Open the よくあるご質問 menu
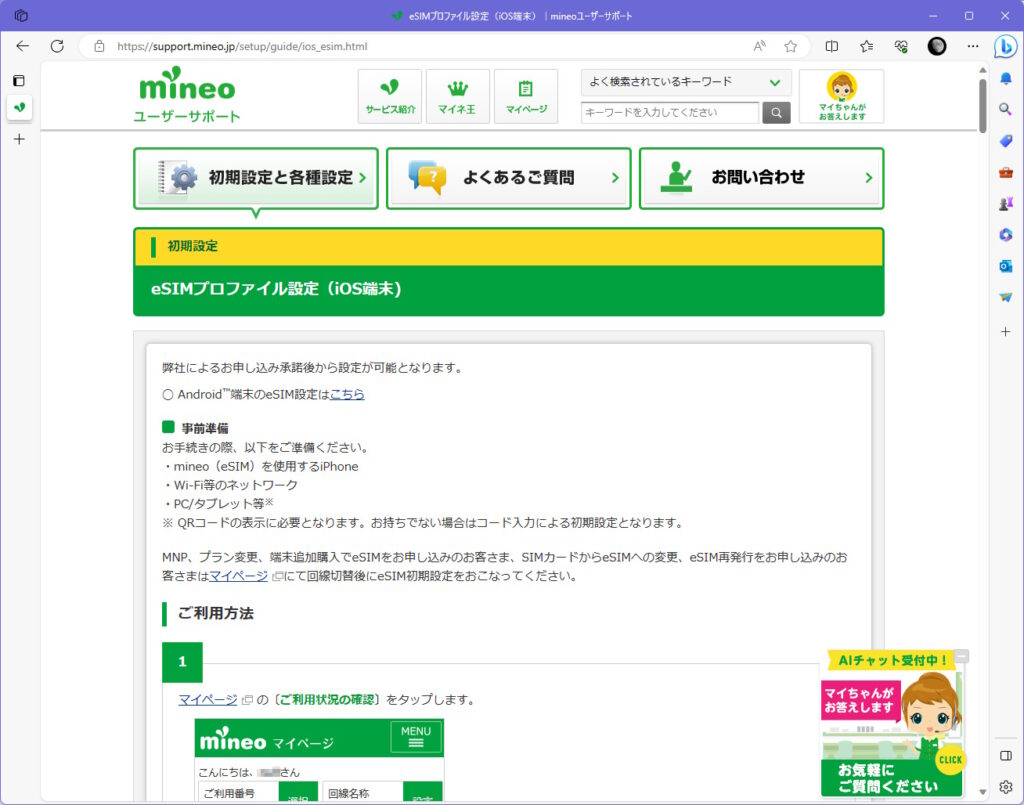Image resolution: width=1024 pixels, height=805 pixels. [509, 178]
